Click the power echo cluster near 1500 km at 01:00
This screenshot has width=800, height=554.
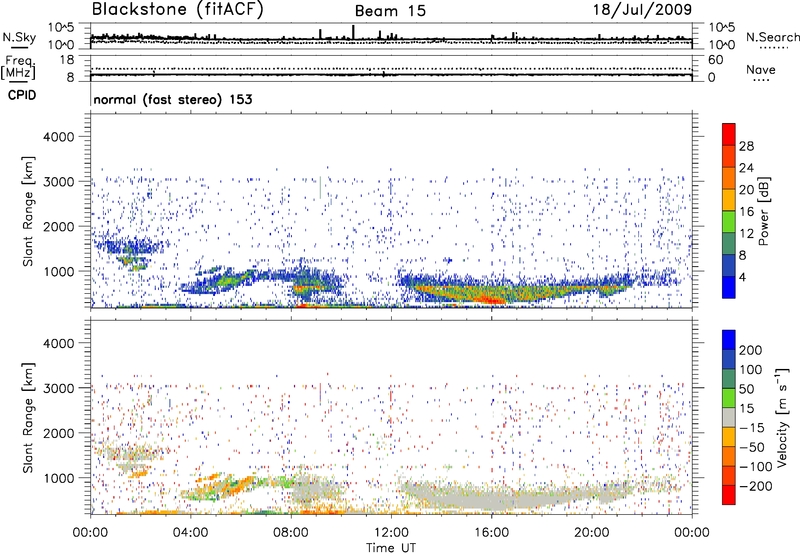(130, 248)
